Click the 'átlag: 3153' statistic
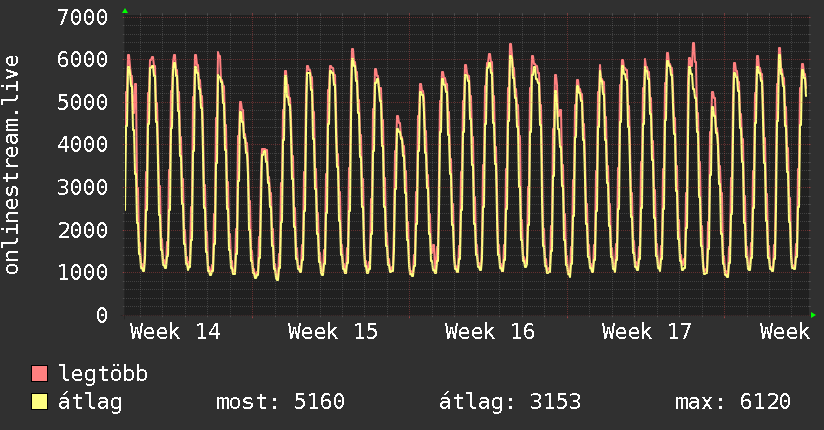This screenshot has height=430, width=824. pyautogui.click(x=510, y=402)
